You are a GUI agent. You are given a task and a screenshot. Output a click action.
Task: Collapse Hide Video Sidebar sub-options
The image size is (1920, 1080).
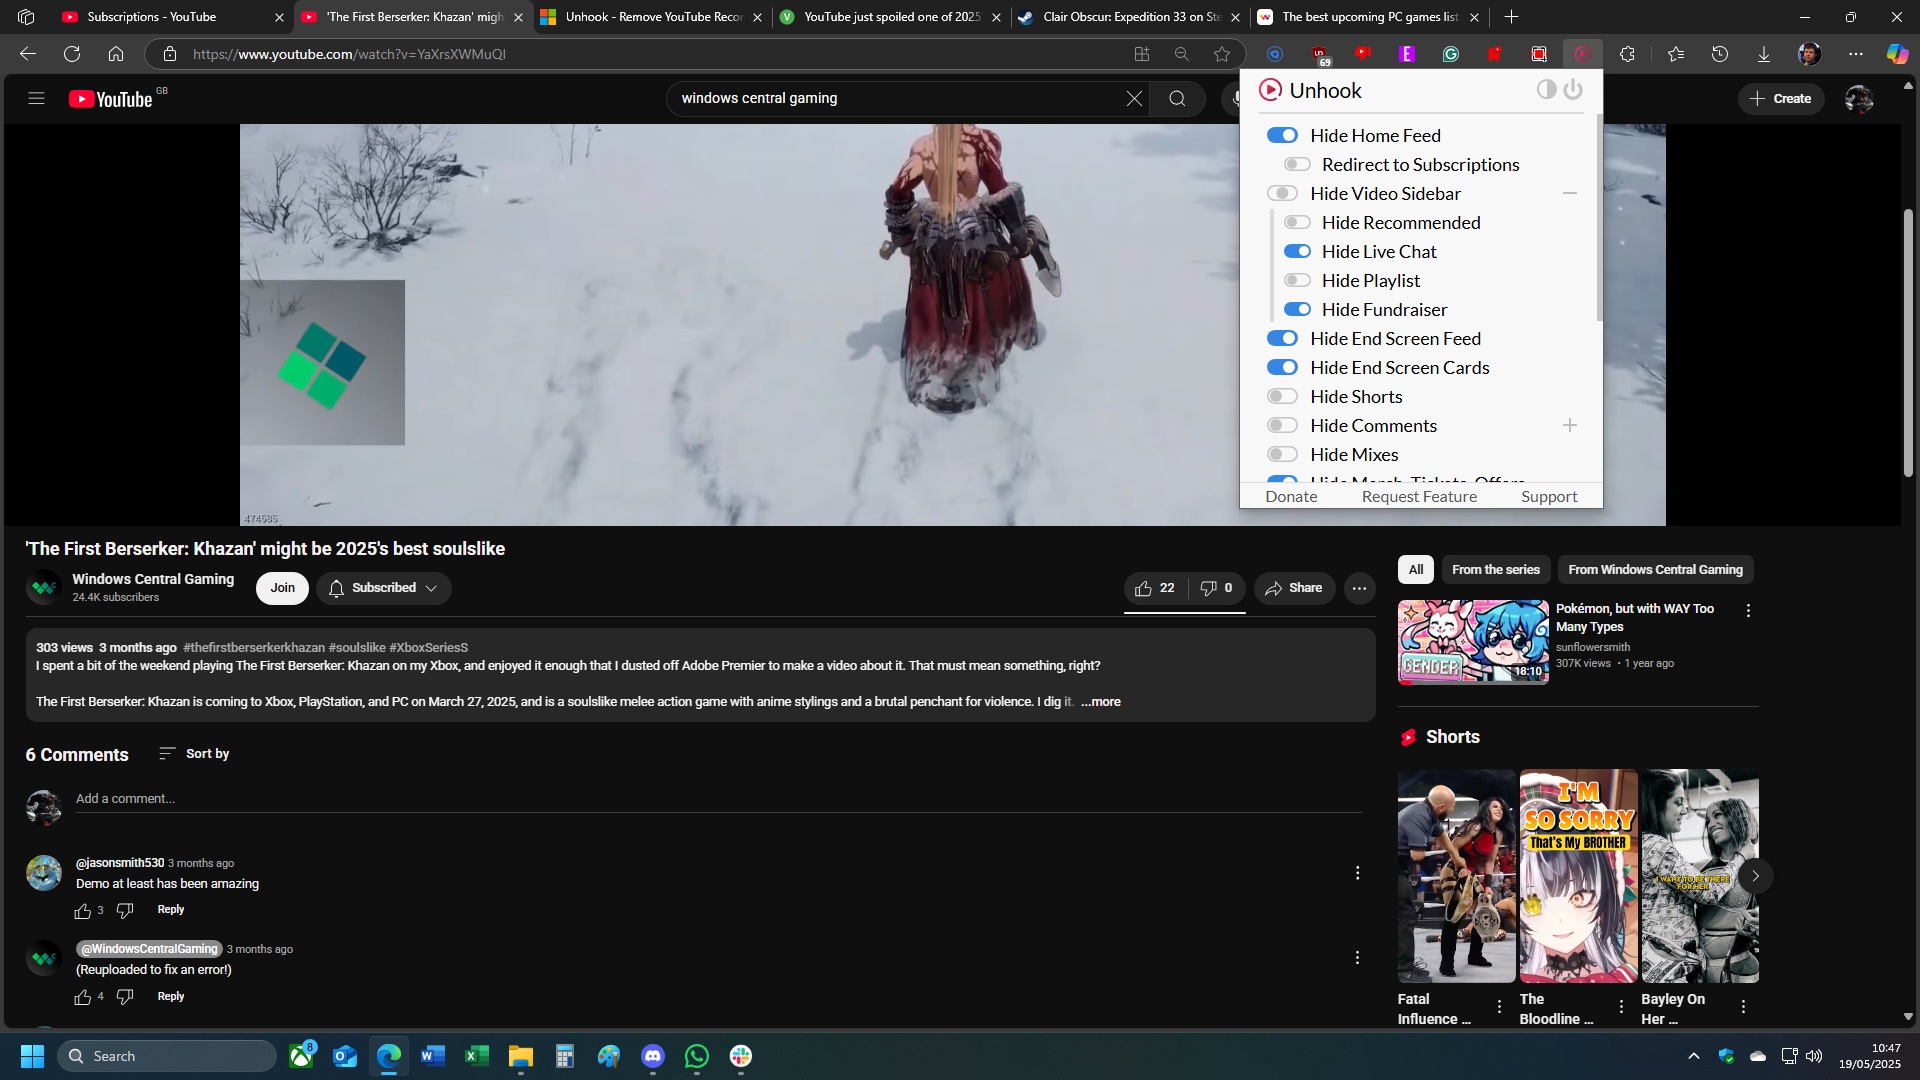click(x=1570, y=193)
